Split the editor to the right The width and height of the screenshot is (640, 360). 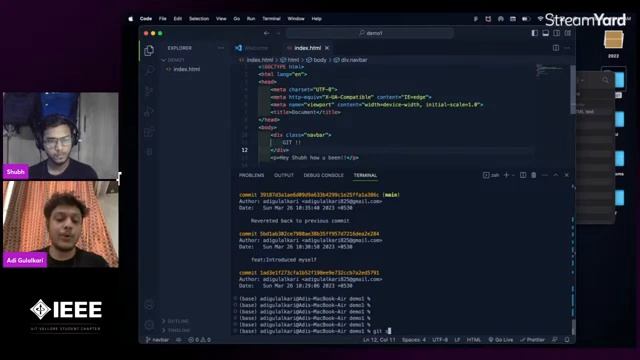(556, 48)
